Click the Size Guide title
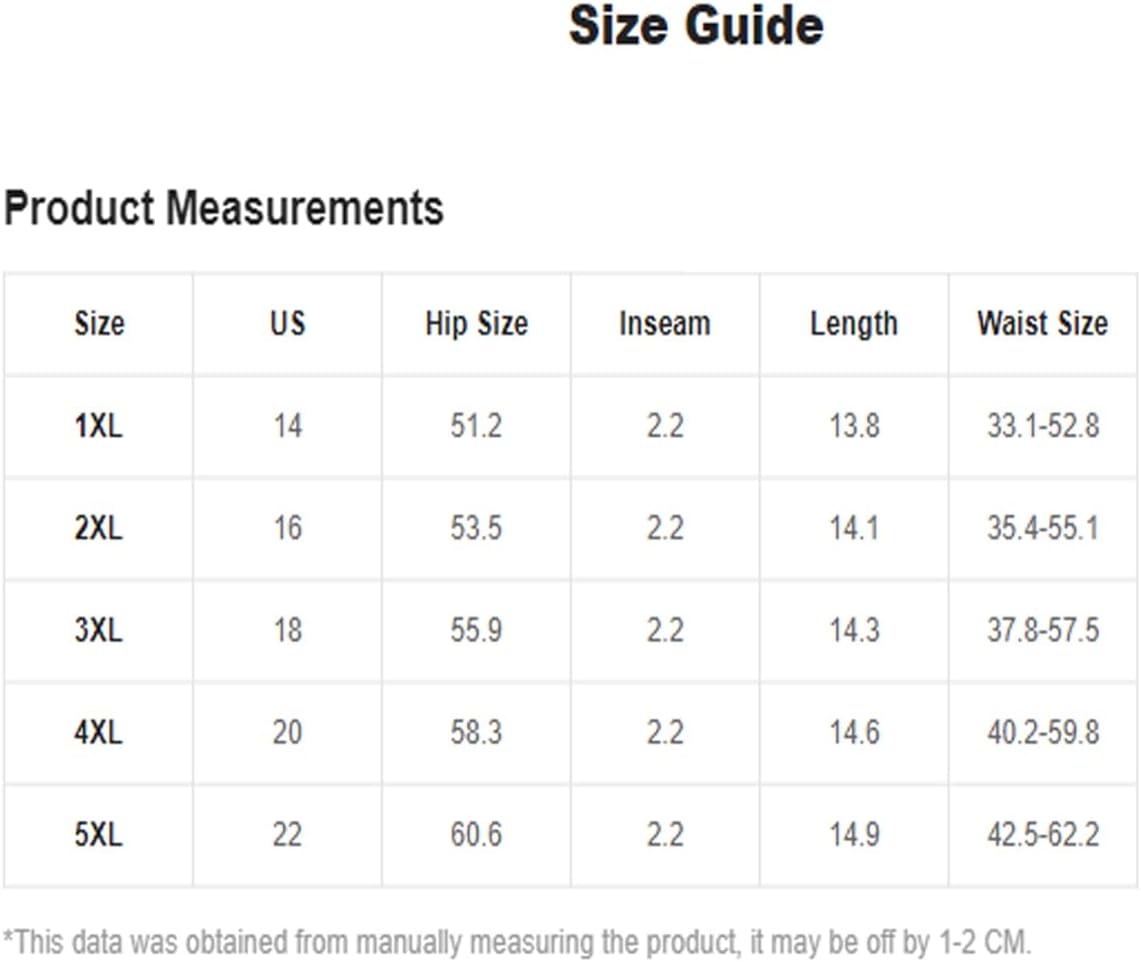1141x962 pixels. pos(696,26)
